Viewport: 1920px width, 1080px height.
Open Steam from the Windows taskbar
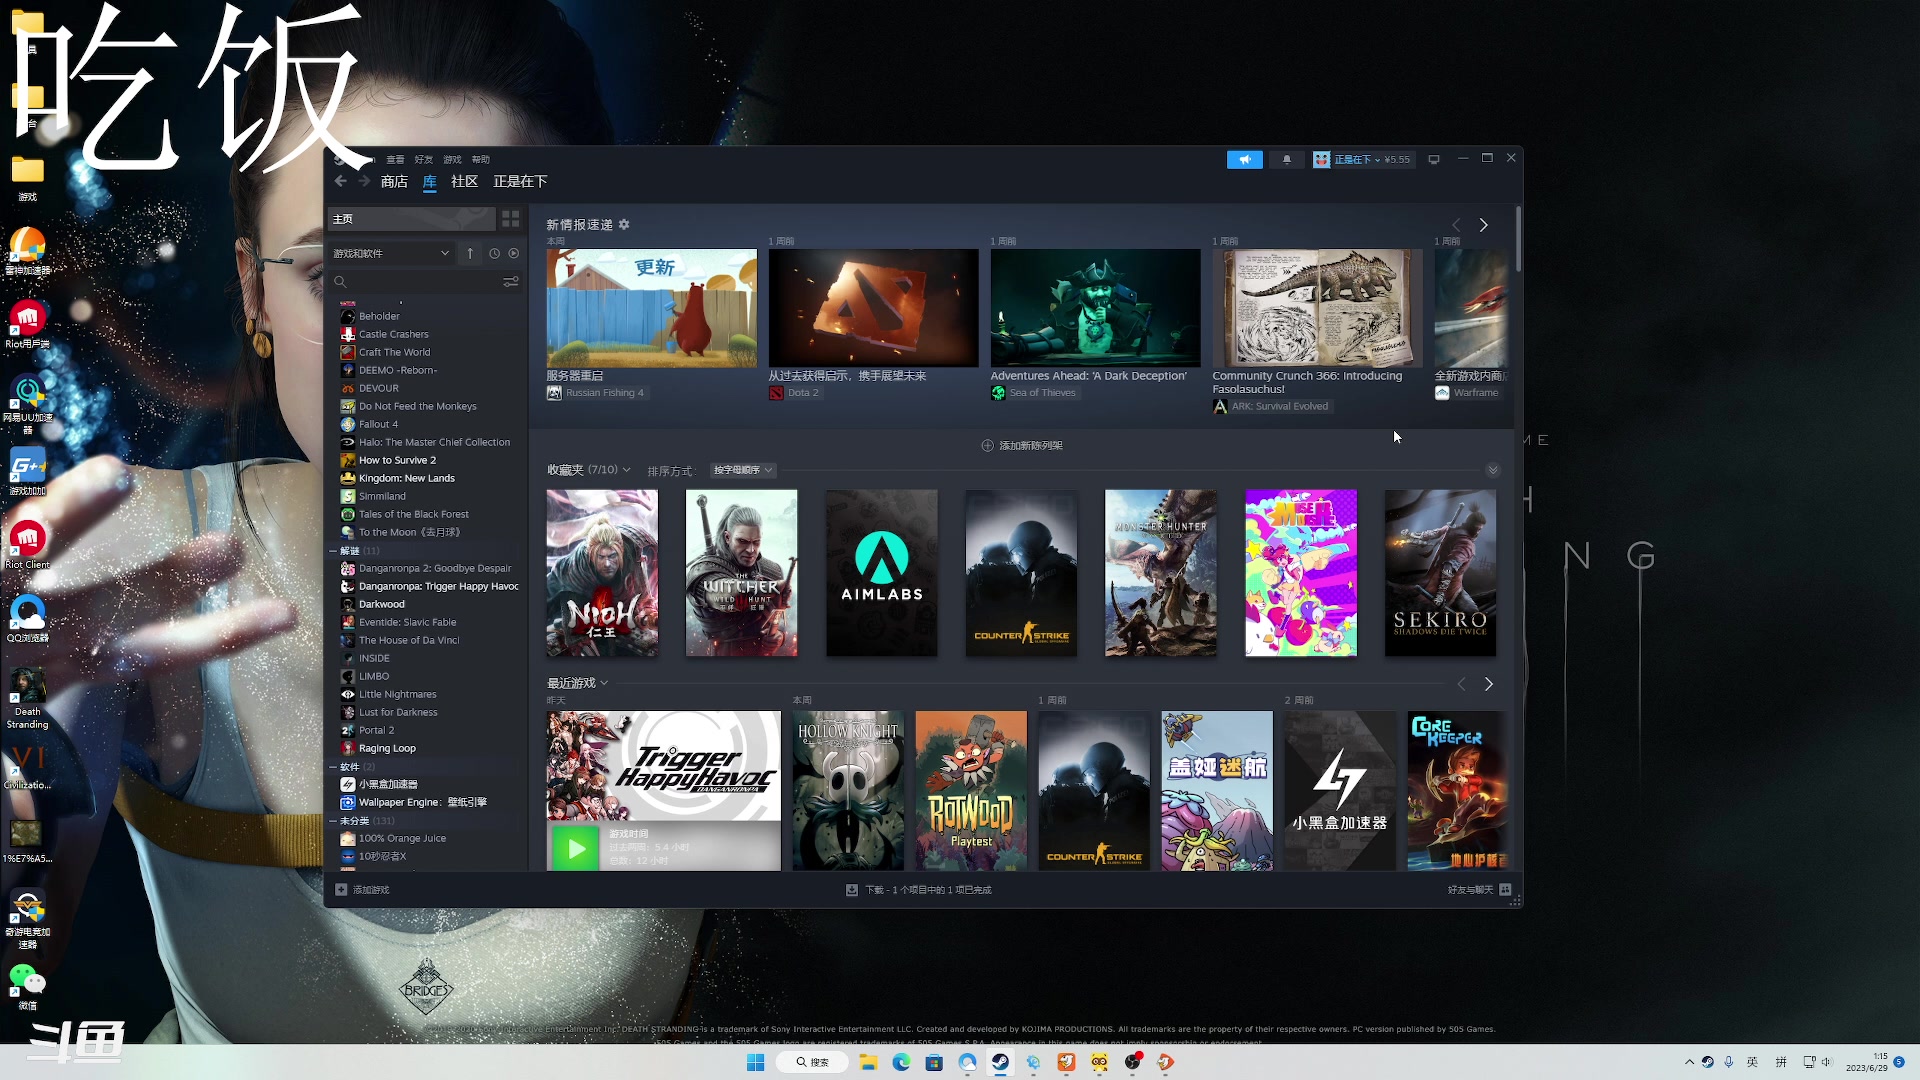click(x=1000, y=1062)
